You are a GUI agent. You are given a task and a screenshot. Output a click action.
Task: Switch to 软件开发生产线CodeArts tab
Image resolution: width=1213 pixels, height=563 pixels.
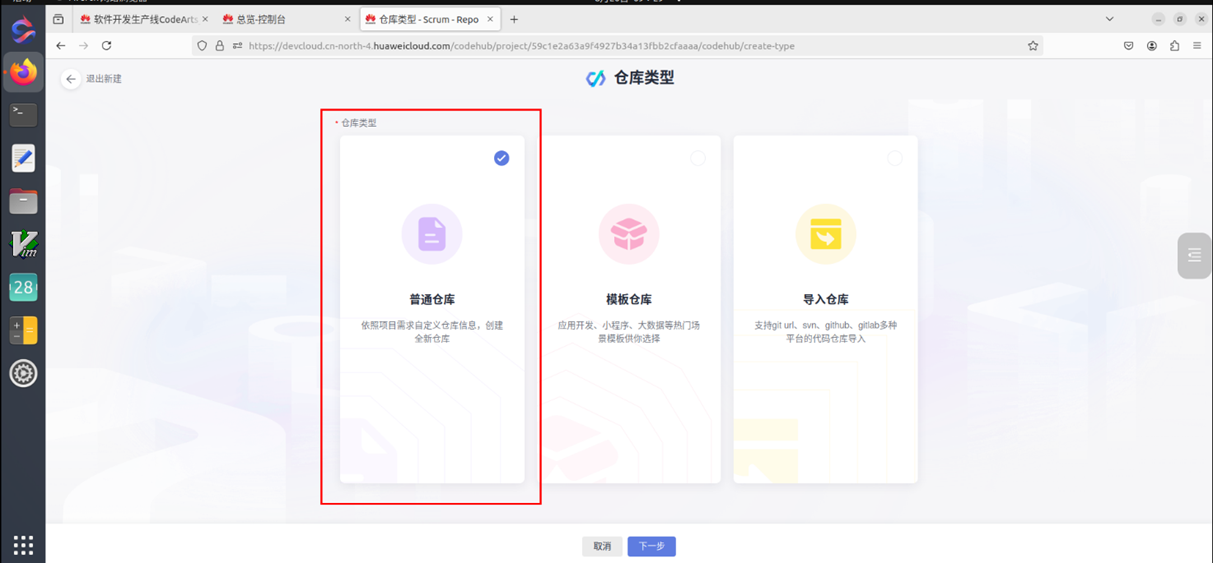[145, 19]
